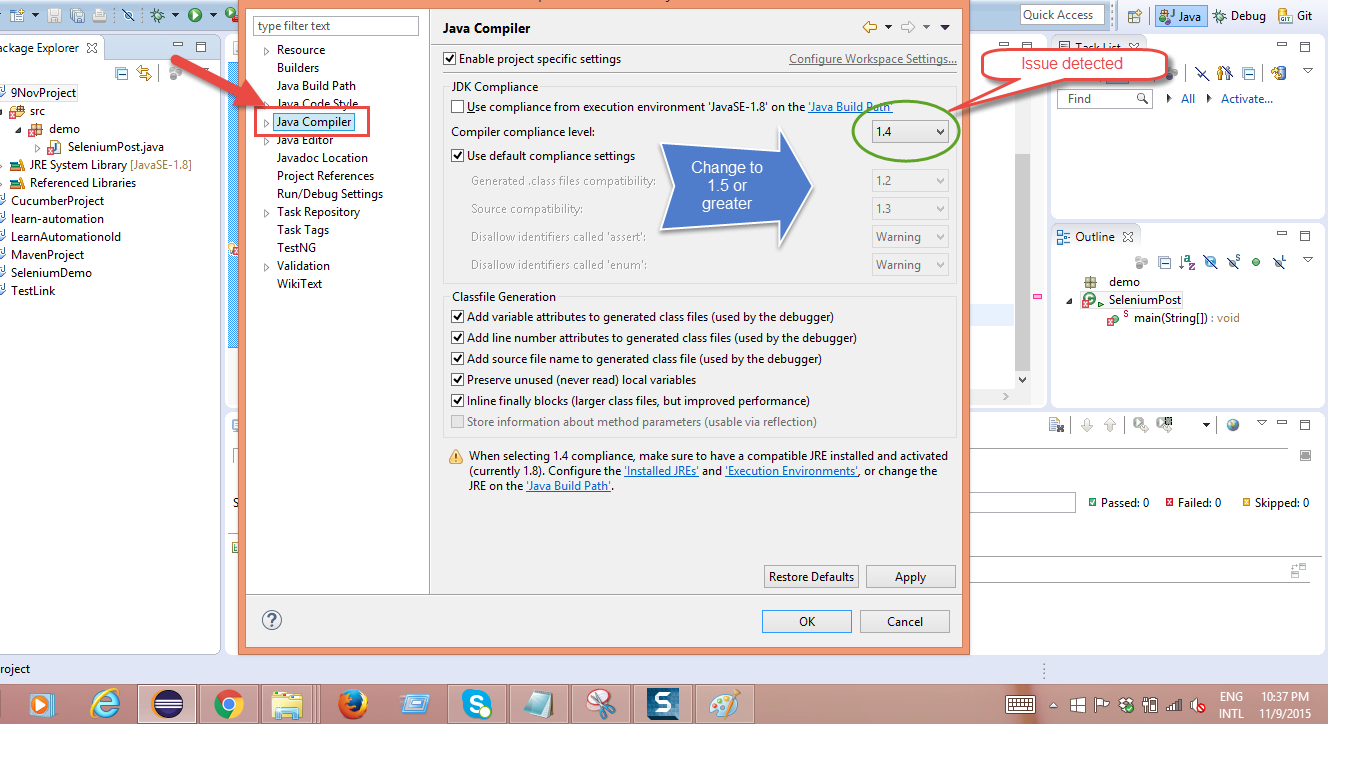Click the Debug bug icon in toolbar
Image resolution: width=1366 pixels, height=768 pixels.
pyautogui.click(x=157, y=15)
